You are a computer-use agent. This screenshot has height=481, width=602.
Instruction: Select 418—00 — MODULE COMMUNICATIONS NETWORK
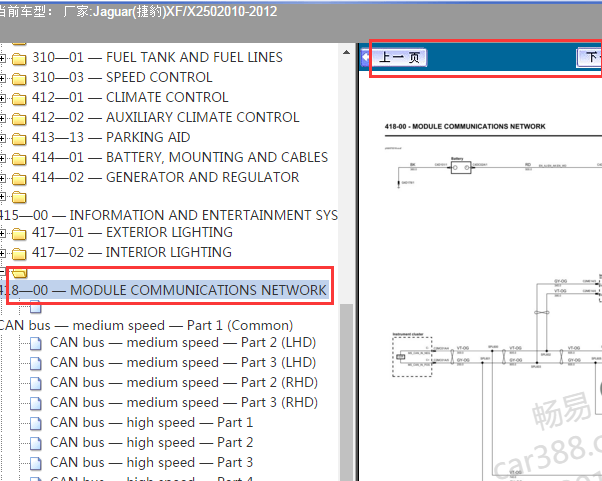coord(164,290)
